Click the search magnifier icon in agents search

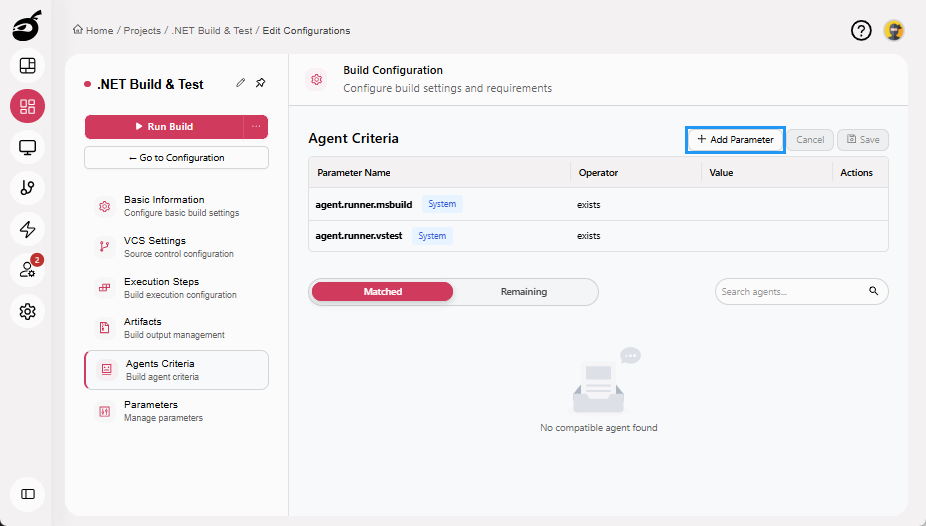(x=873, y=291)
